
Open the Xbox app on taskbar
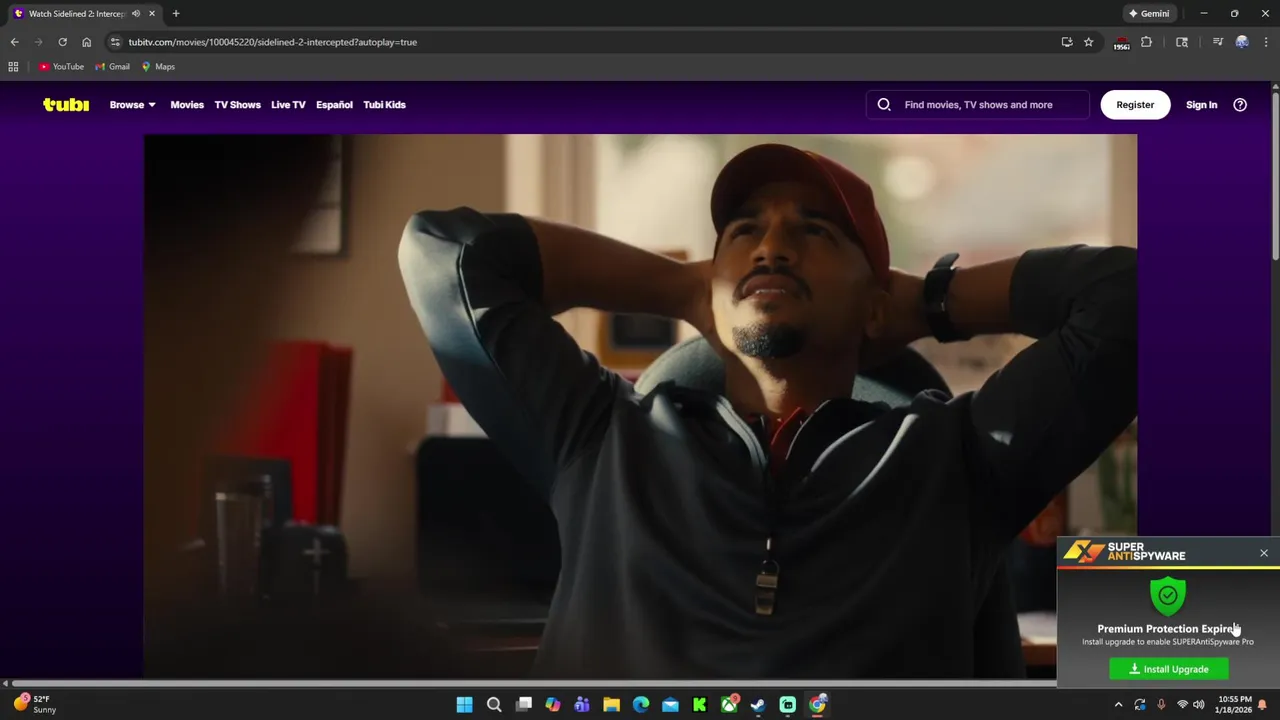point(729,705)
